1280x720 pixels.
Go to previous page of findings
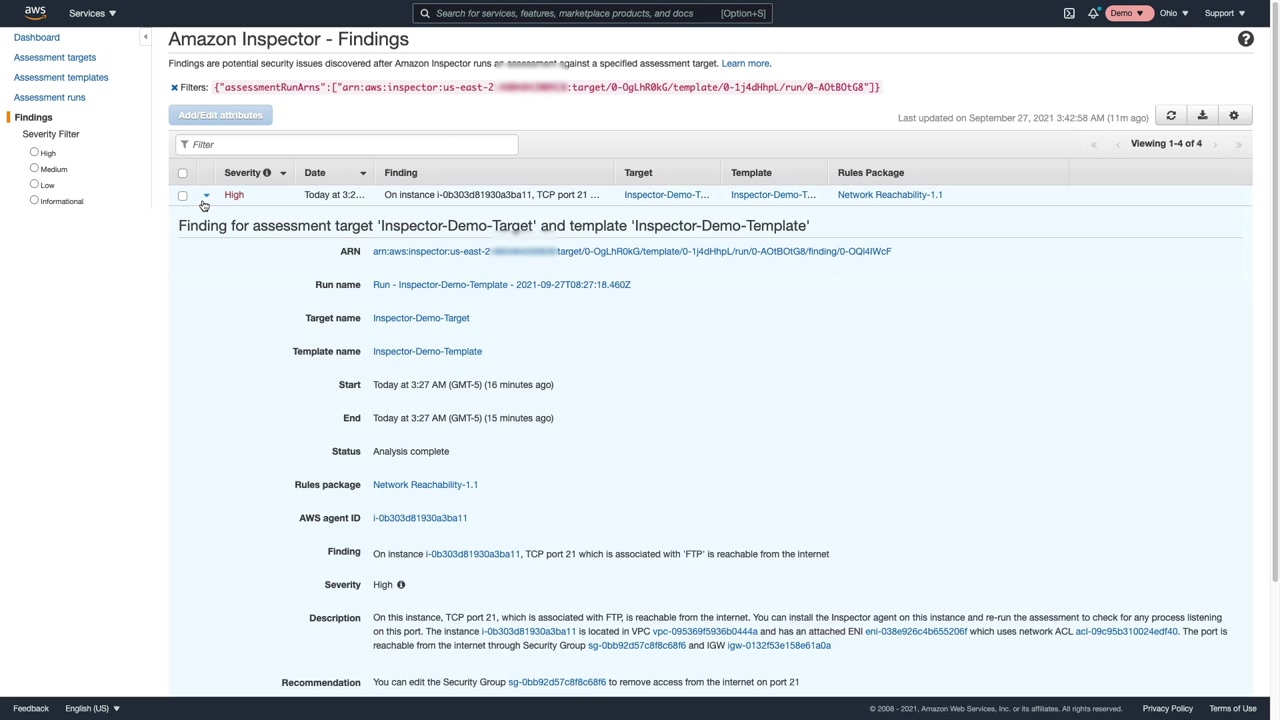coord(1118,144)
